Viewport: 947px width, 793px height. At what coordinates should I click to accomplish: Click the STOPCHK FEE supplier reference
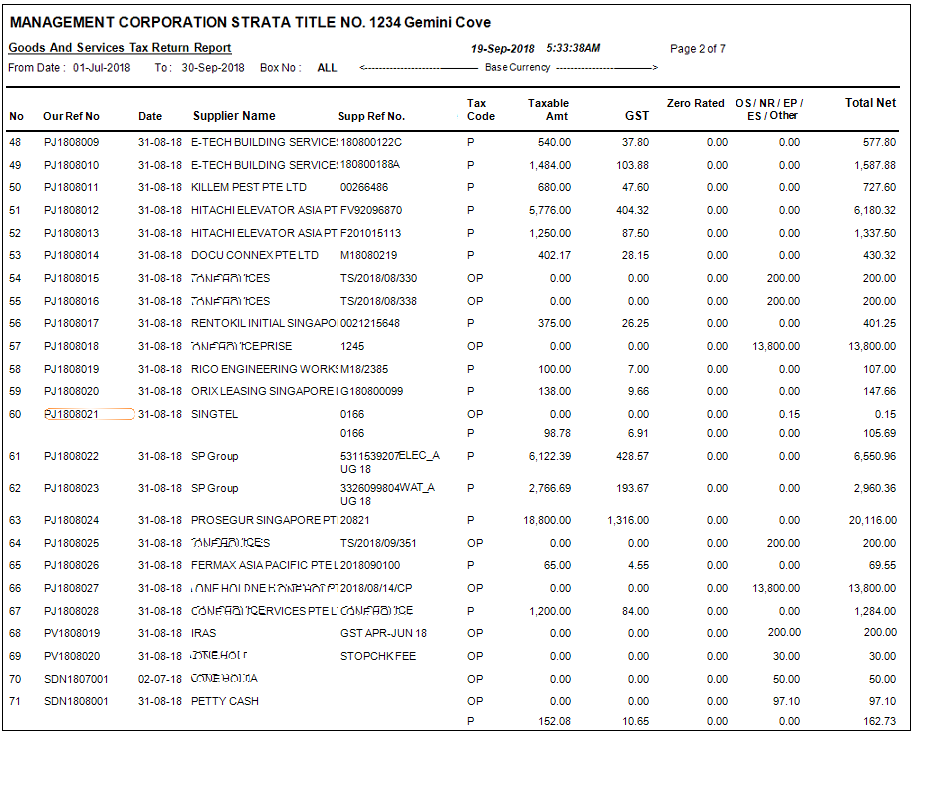(x=378, y=656)
